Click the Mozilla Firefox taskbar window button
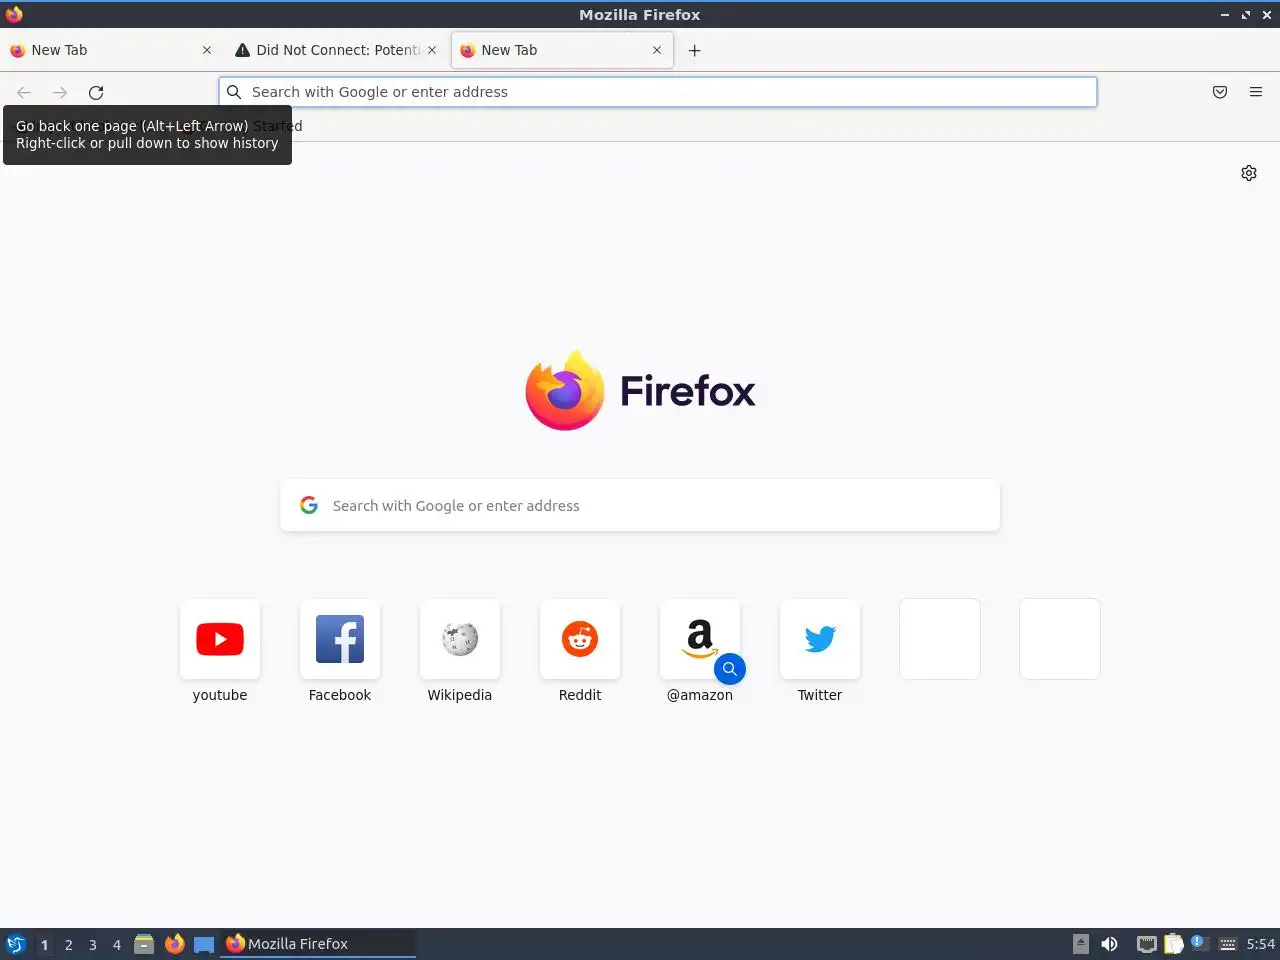 coord(318,944)
